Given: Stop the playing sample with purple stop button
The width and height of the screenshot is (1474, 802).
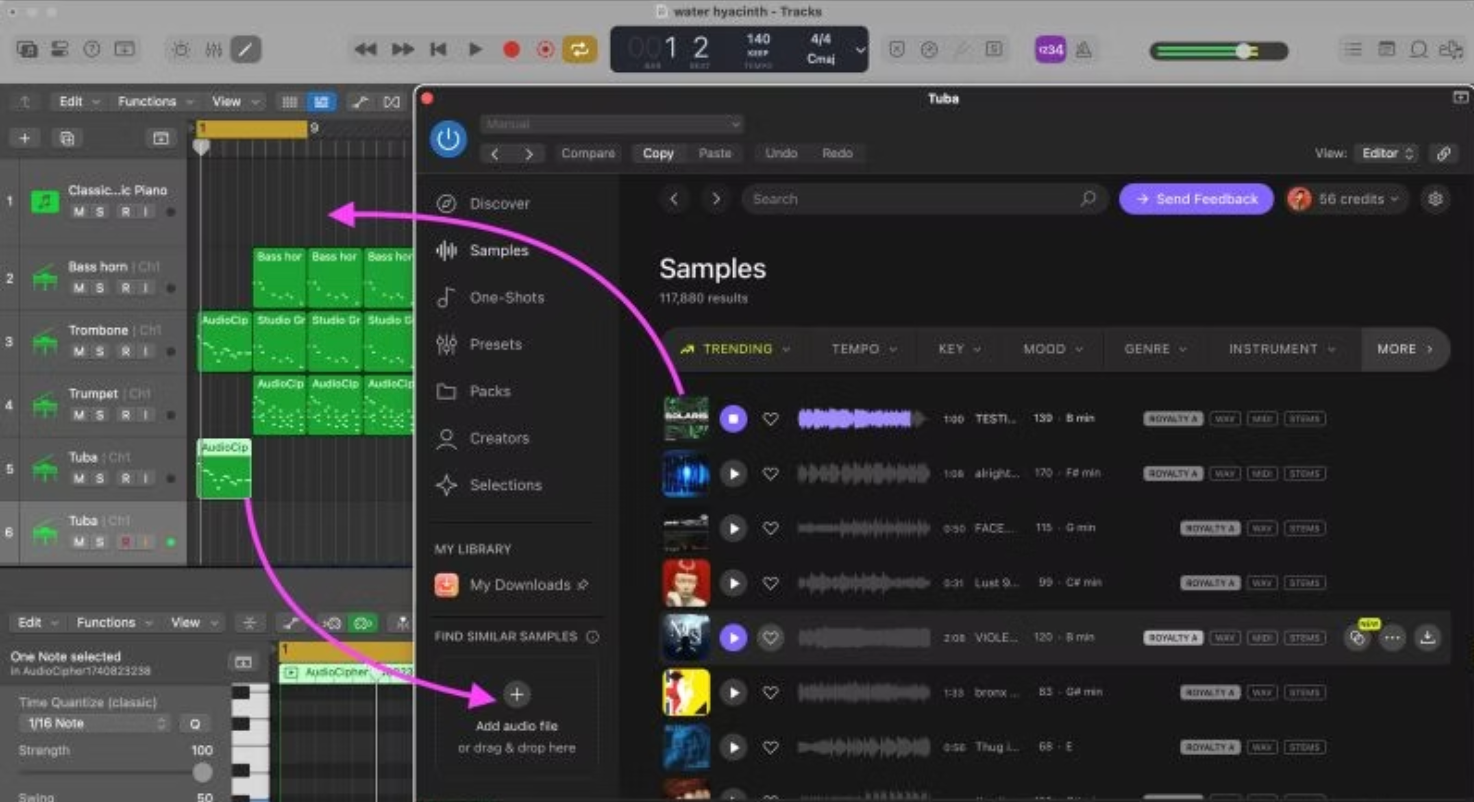Looking at the screenshot, I should pyautogui.click(x=733, y=419).
